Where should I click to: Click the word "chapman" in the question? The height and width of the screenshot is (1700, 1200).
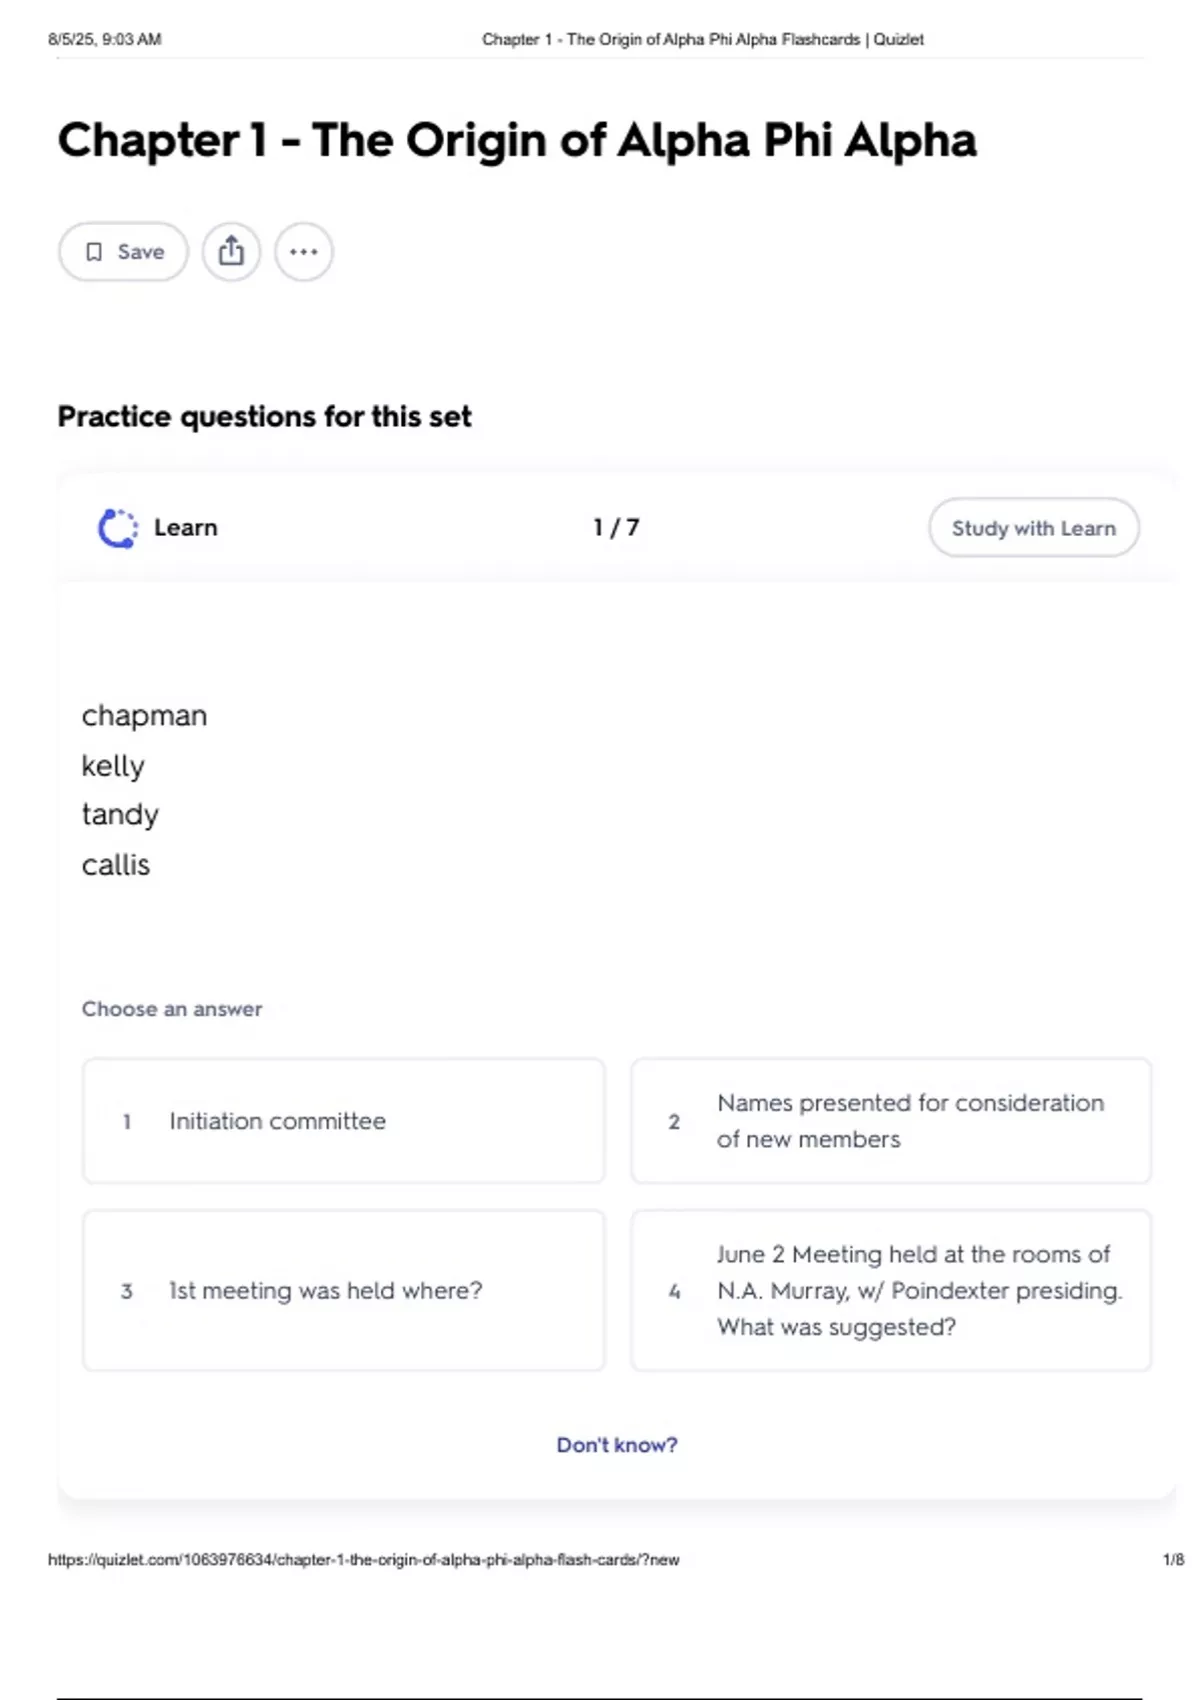pyautogui.click(x=144, y=716)
